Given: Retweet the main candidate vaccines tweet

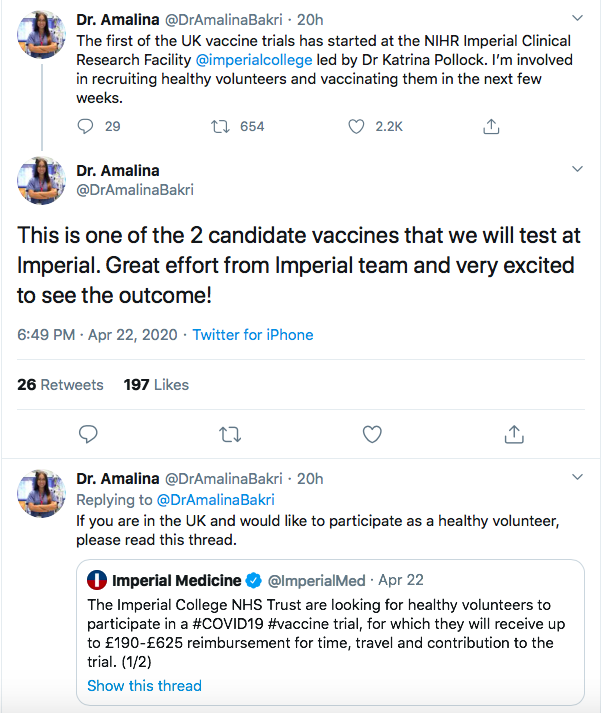Looking at the screenshot, I should point(230,433).
